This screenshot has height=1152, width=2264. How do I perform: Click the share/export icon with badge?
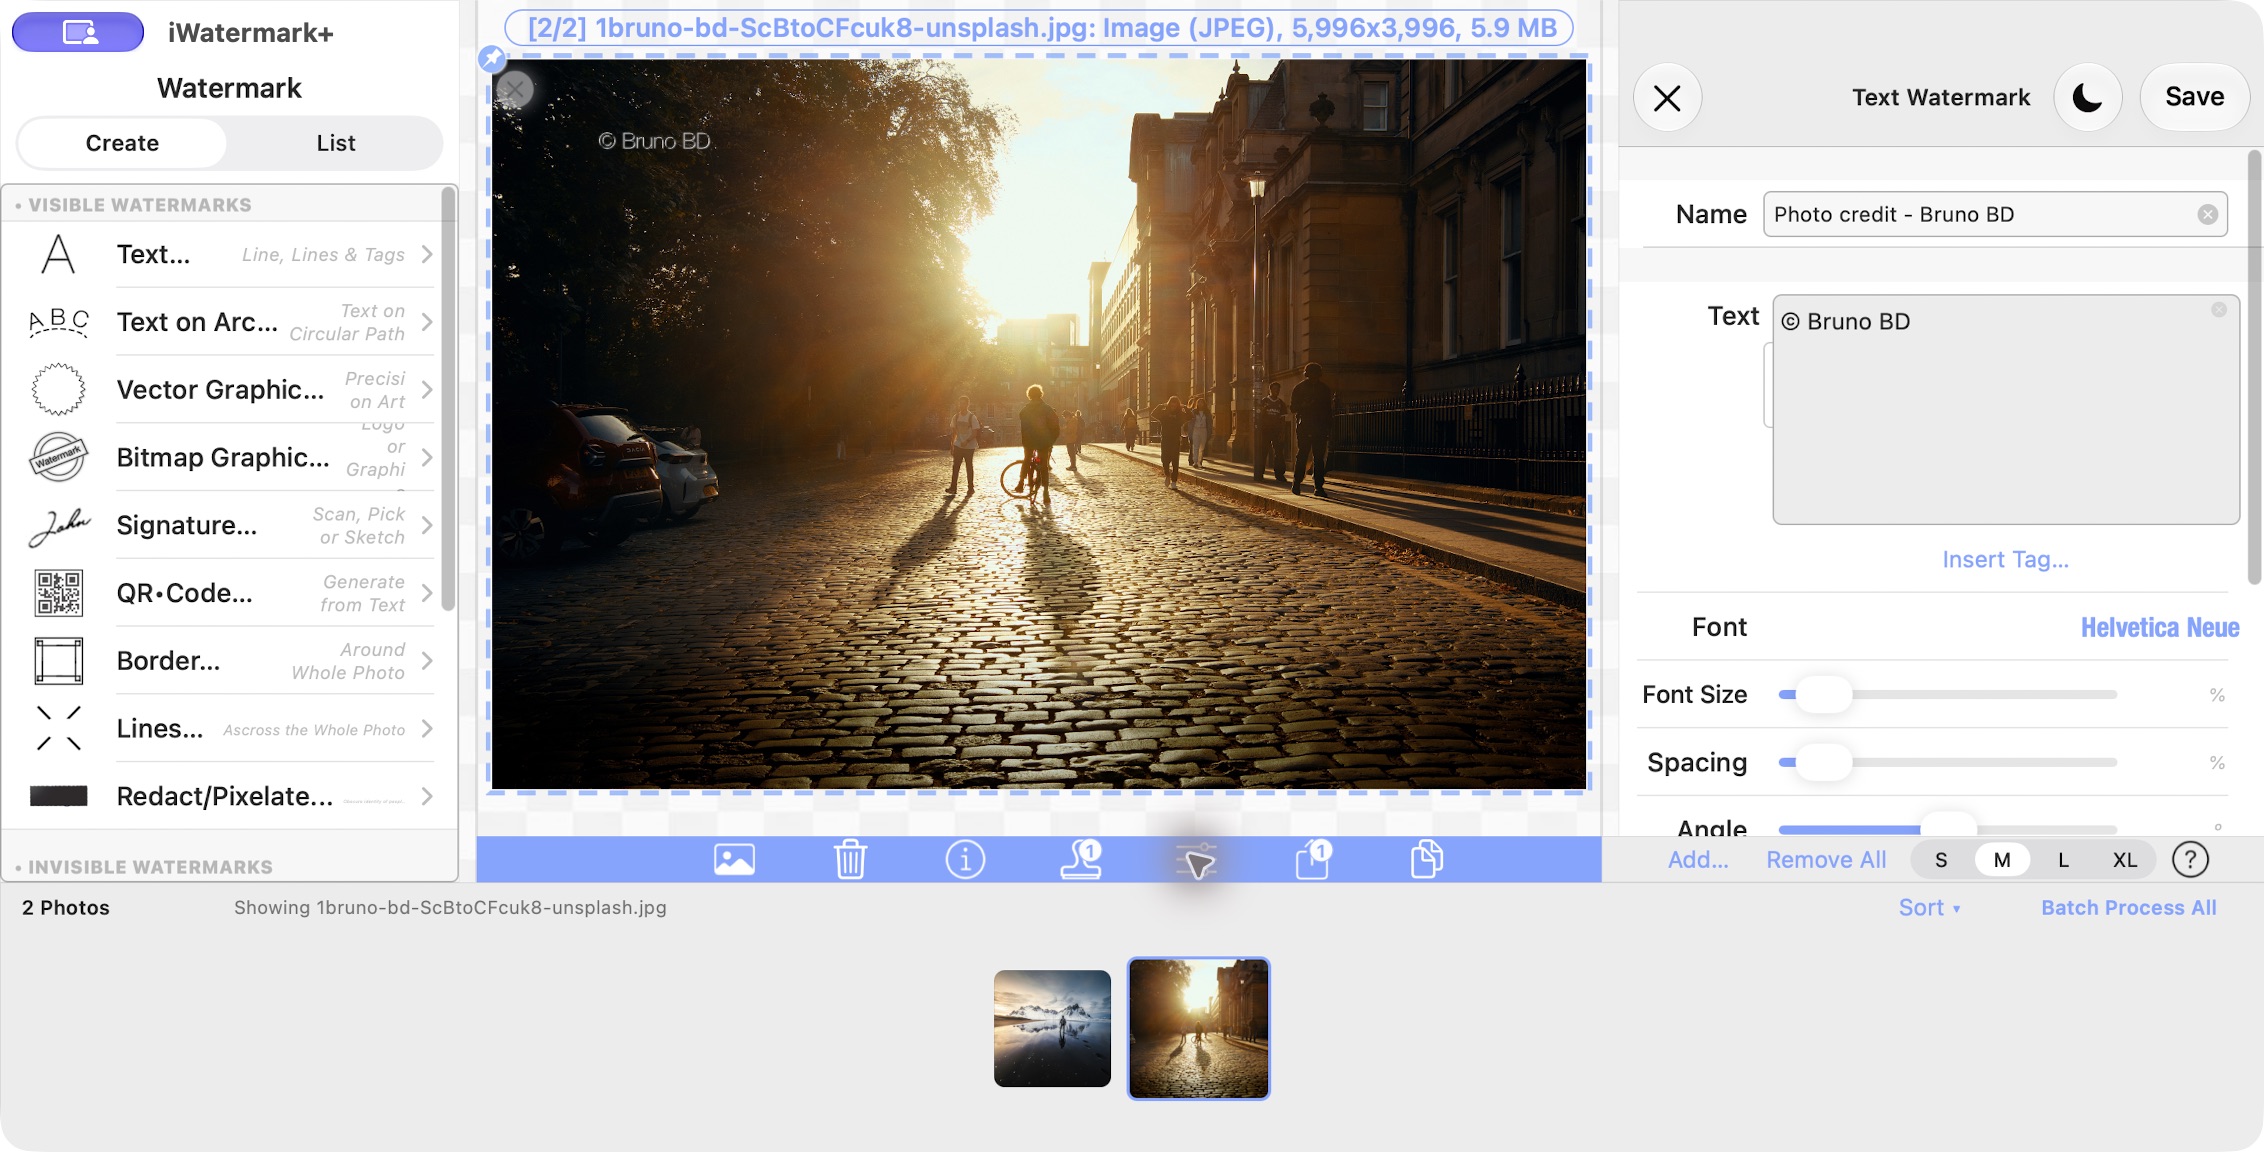[1312, 859]
